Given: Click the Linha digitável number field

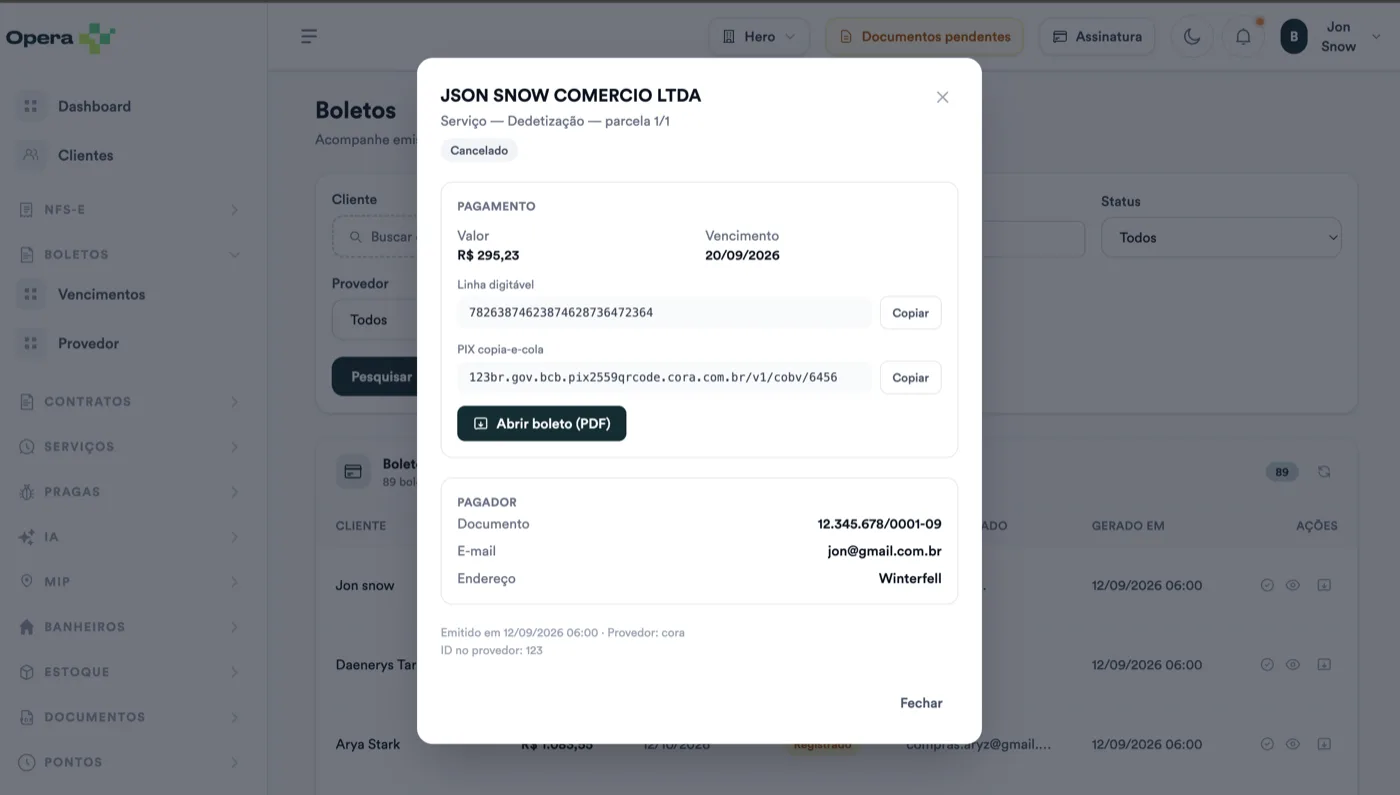Looking at the screenshot, I should coord(664,313).
